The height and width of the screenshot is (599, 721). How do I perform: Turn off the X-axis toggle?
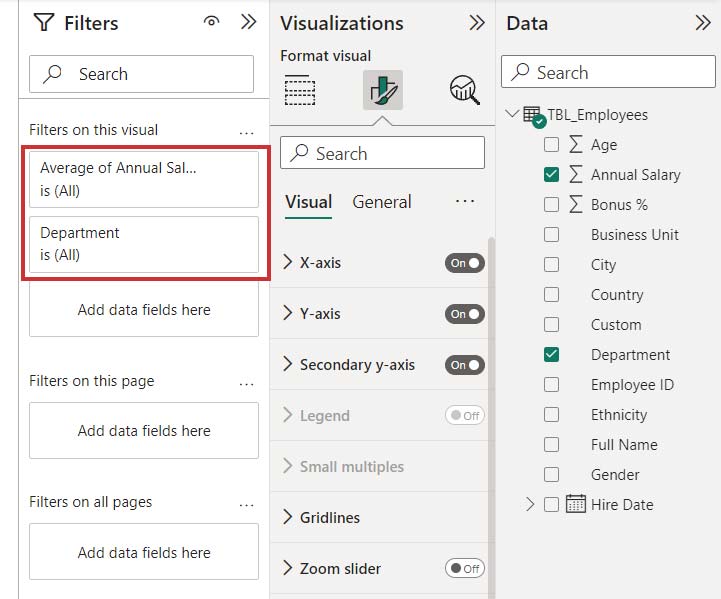tap(465, 263)
